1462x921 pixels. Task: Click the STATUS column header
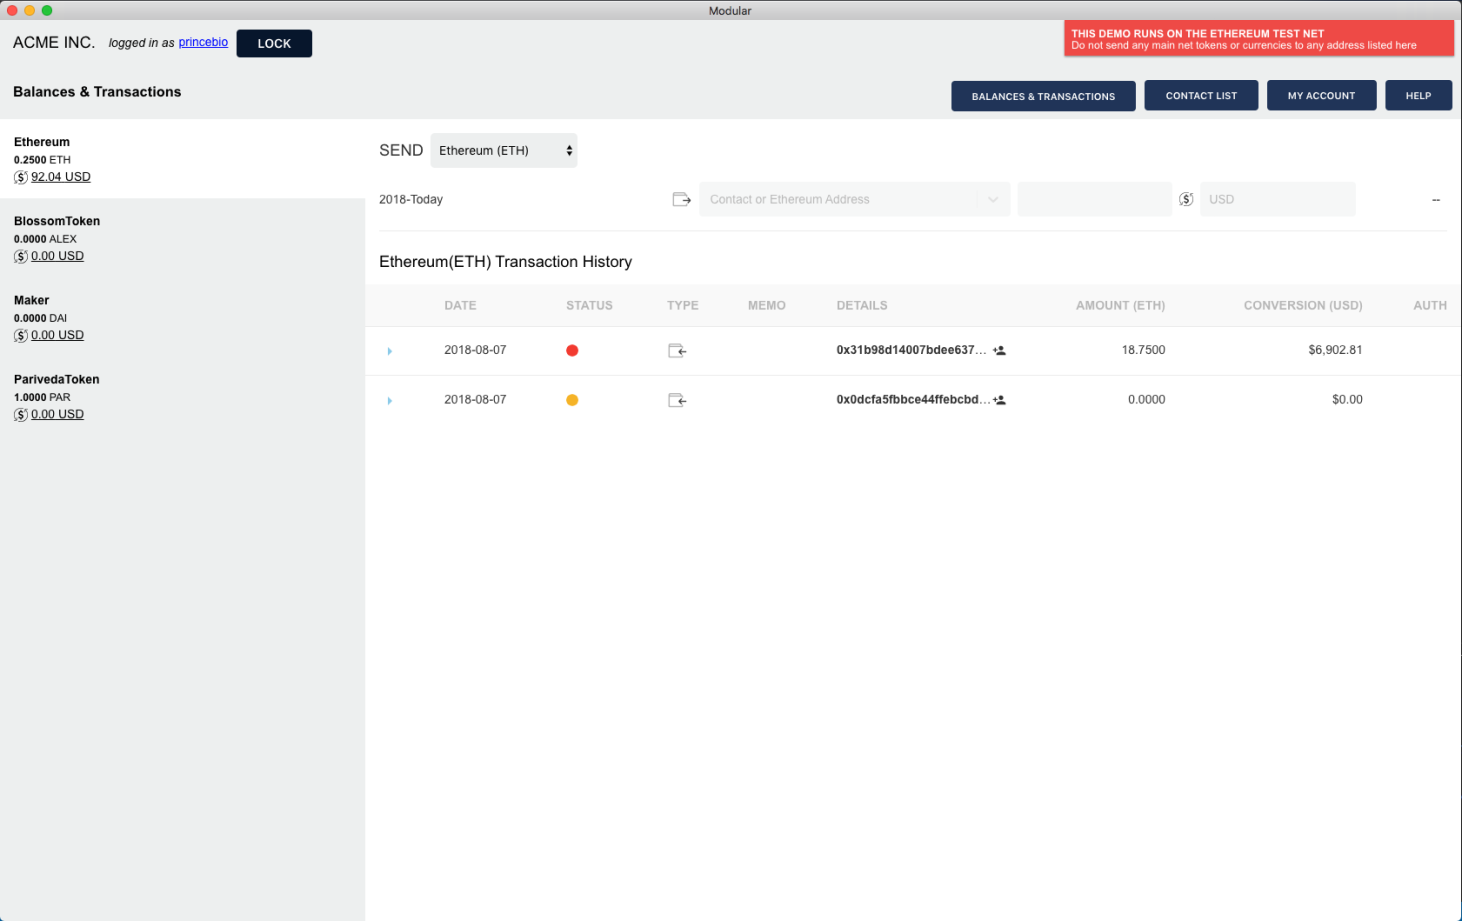point(589,305)
